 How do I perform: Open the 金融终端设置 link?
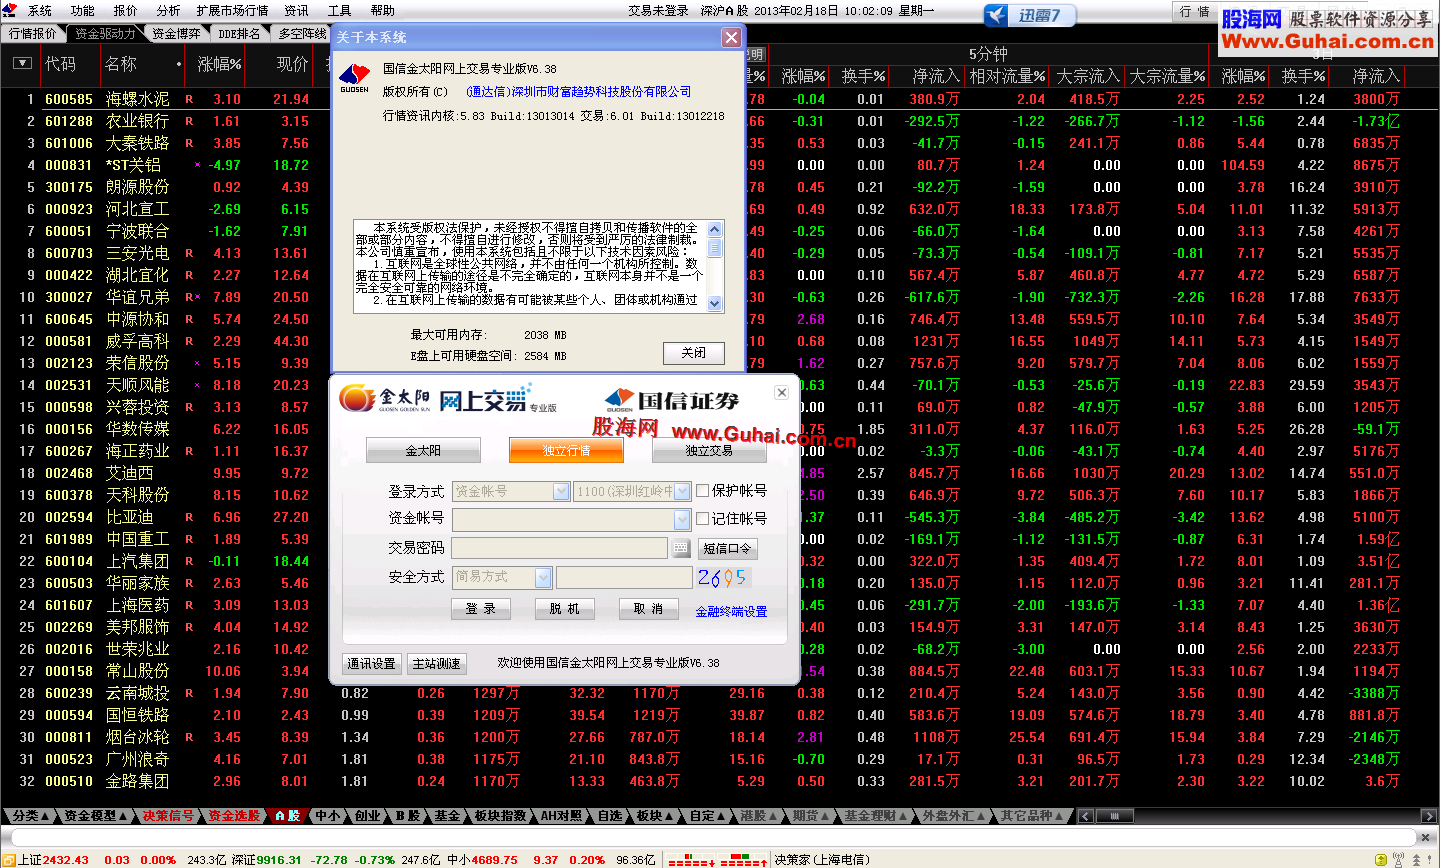coord(731,612)
